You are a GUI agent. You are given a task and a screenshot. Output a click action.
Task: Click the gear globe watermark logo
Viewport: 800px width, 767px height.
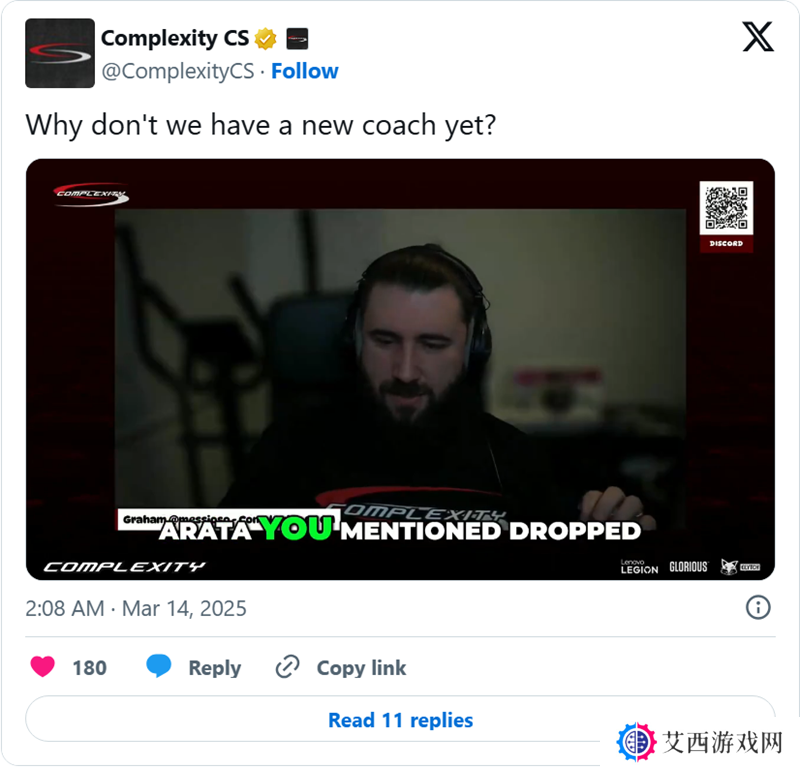point(636,741)
